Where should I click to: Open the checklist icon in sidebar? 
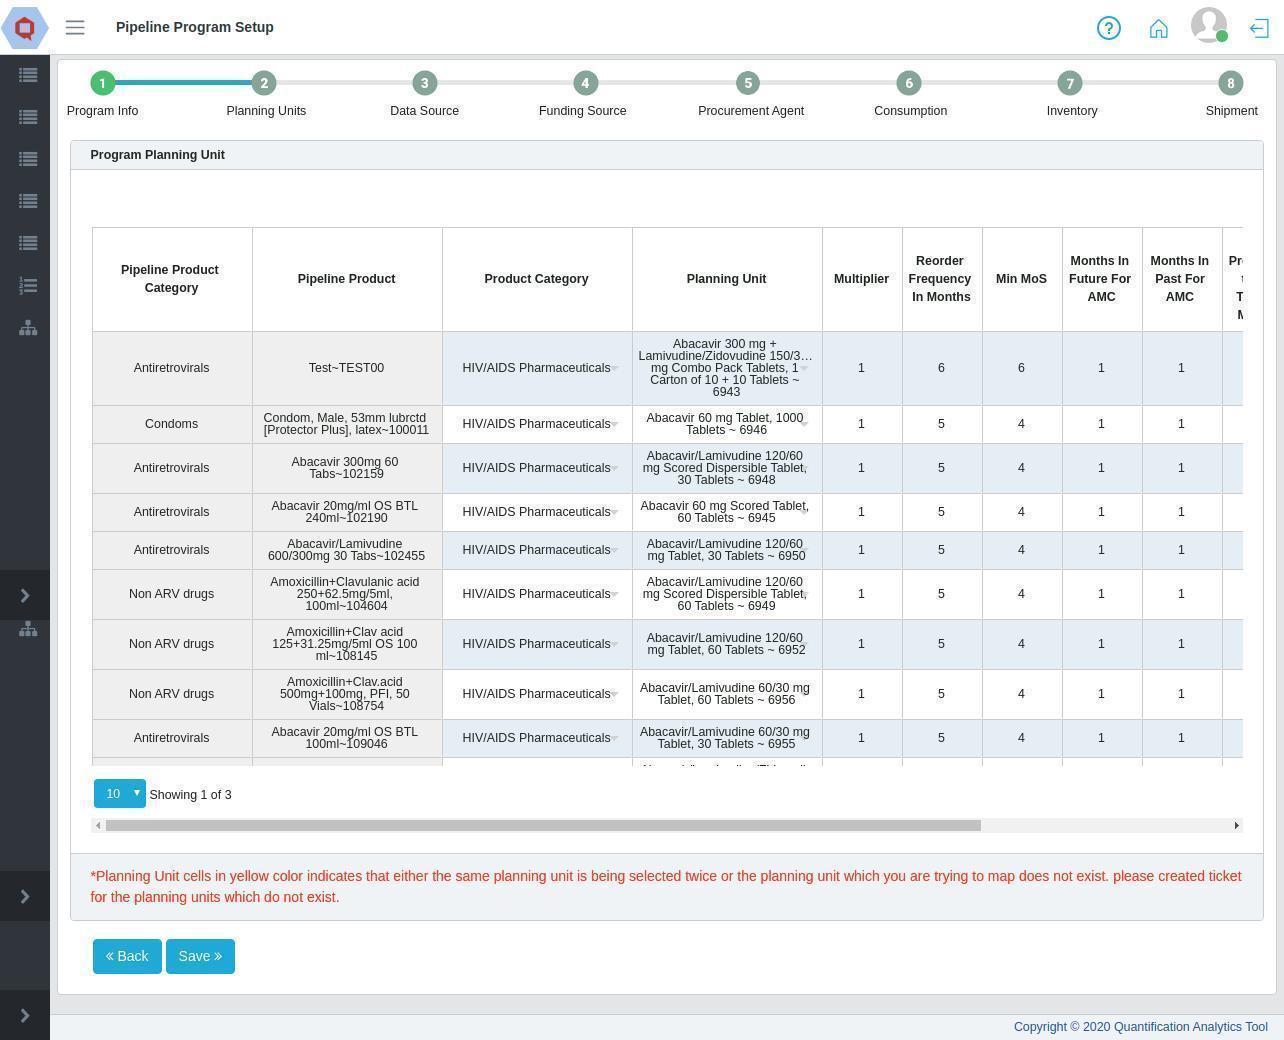tap(28, 286)
